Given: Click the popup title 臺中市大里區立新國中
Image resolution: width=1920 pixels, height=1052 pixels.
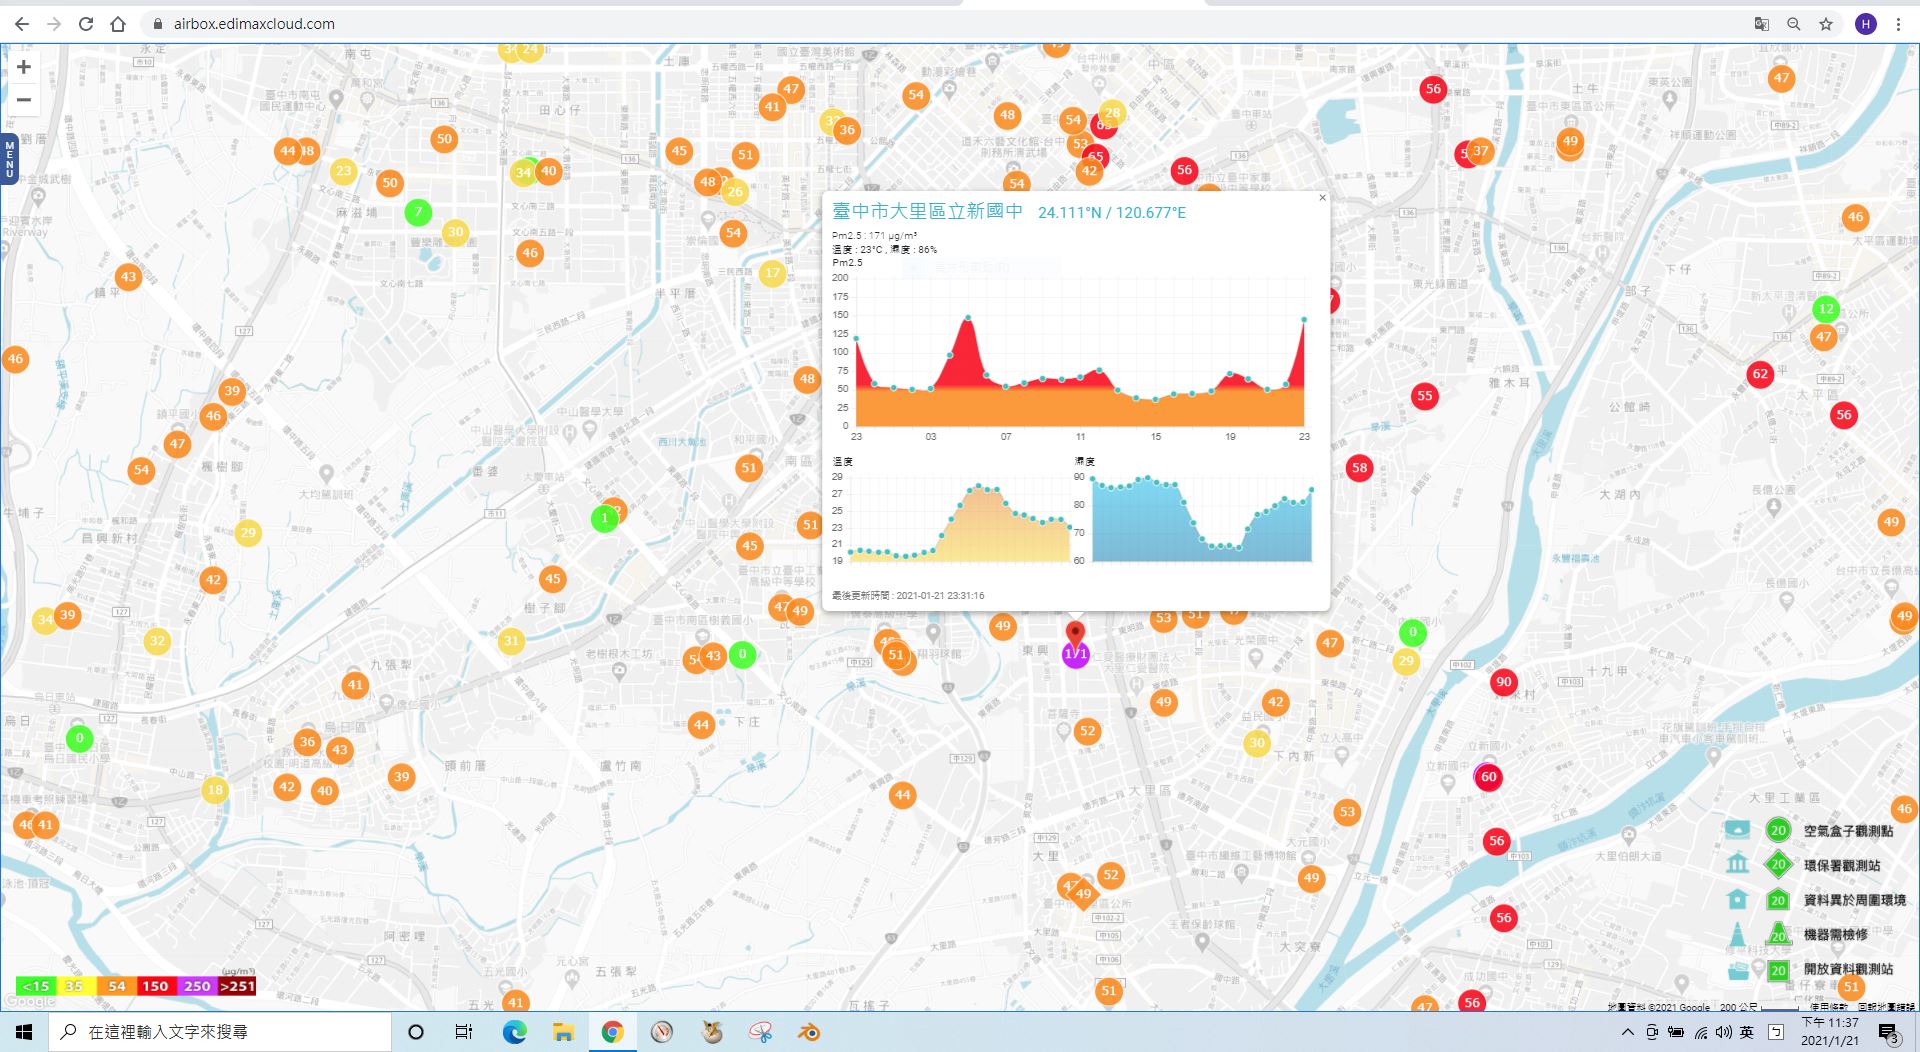Looking at the screenshot, I should tap(927, 211).
